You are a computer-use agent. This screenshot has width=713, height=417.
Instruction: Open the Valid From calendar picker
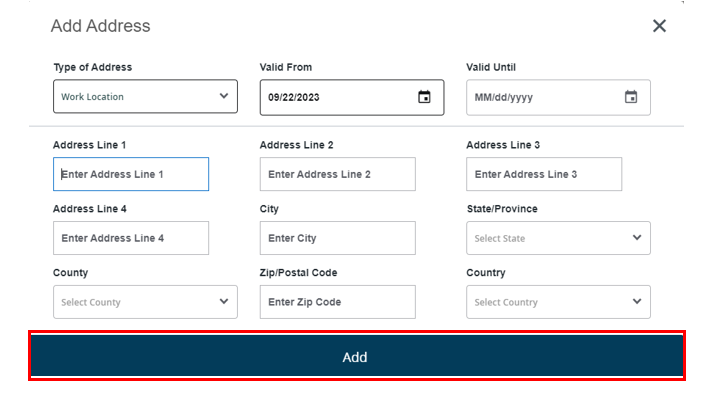[x=424, y=97]
